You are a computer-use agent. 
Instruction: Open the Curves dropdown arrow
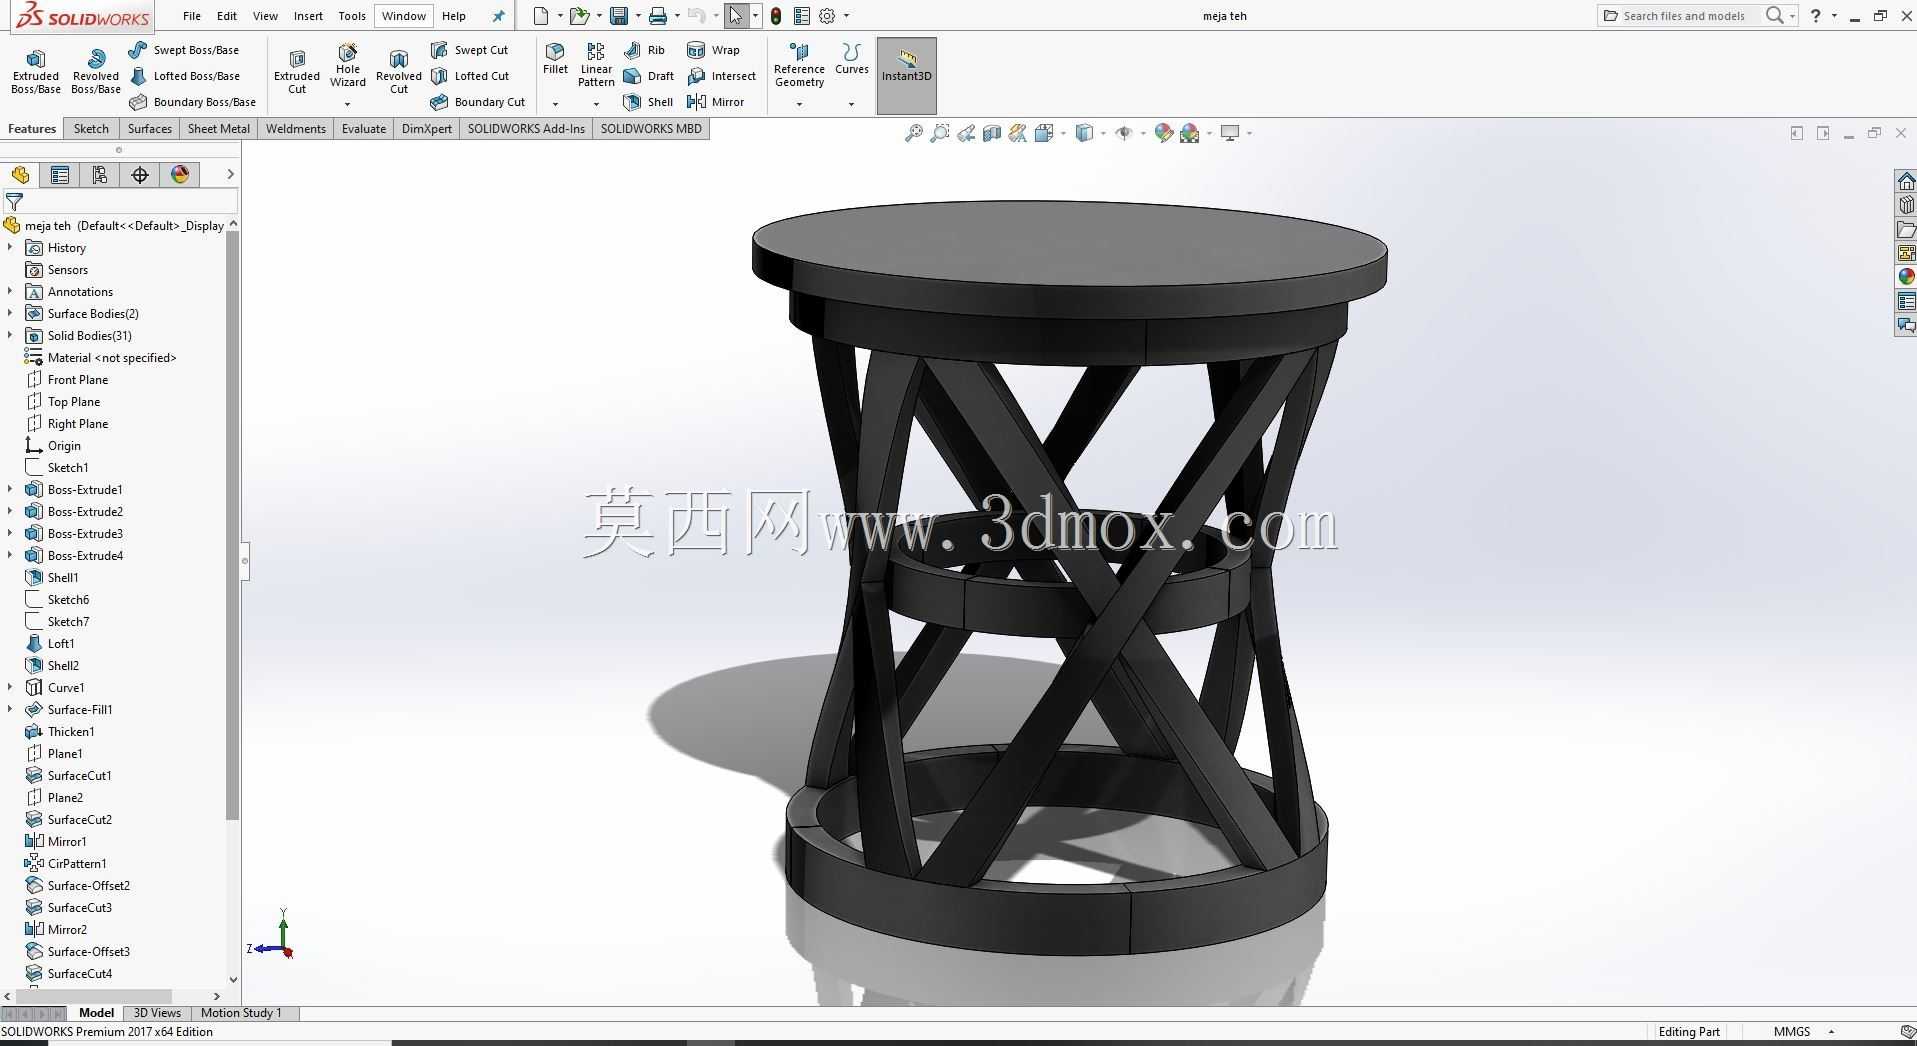pos(852,104)
